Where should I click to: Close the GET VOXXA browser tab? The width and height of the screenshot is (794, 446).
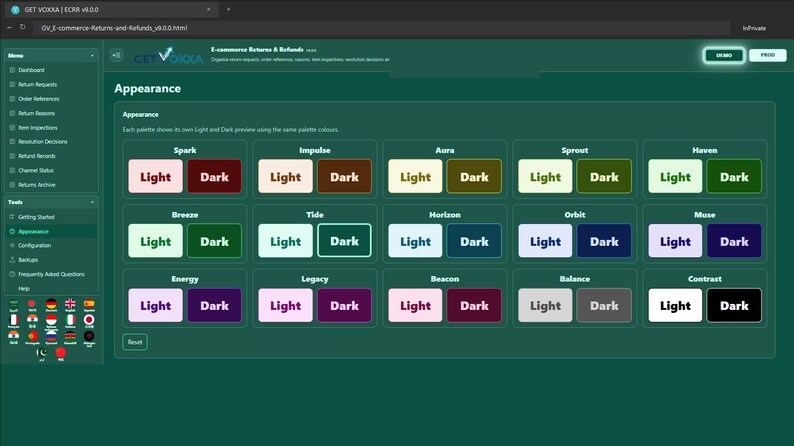click(208, 9)
